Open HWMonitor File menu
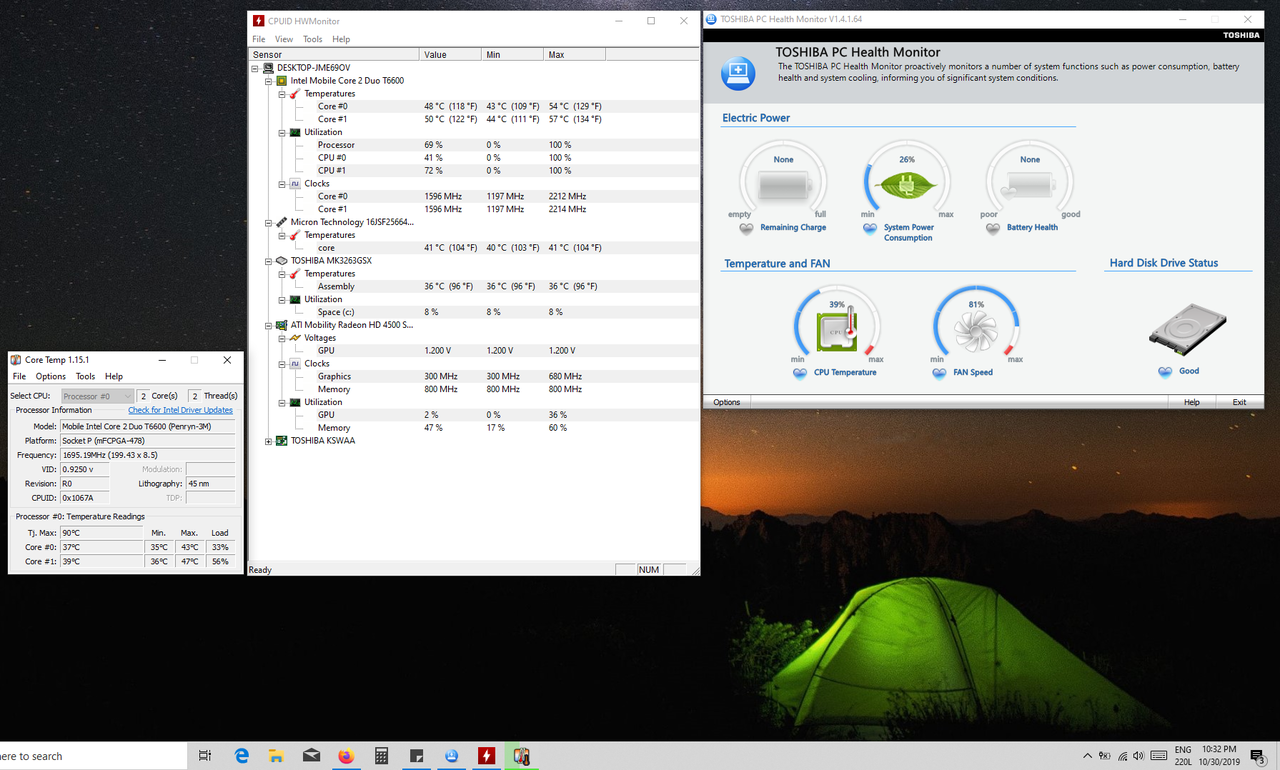Screen dimensions: 1280x770 [259, 39]
